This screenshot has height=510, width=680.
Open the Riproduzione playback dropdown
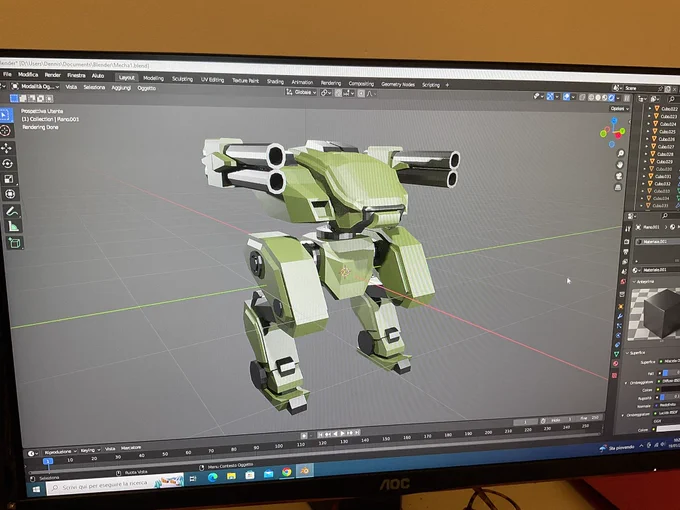click(60, 452)
